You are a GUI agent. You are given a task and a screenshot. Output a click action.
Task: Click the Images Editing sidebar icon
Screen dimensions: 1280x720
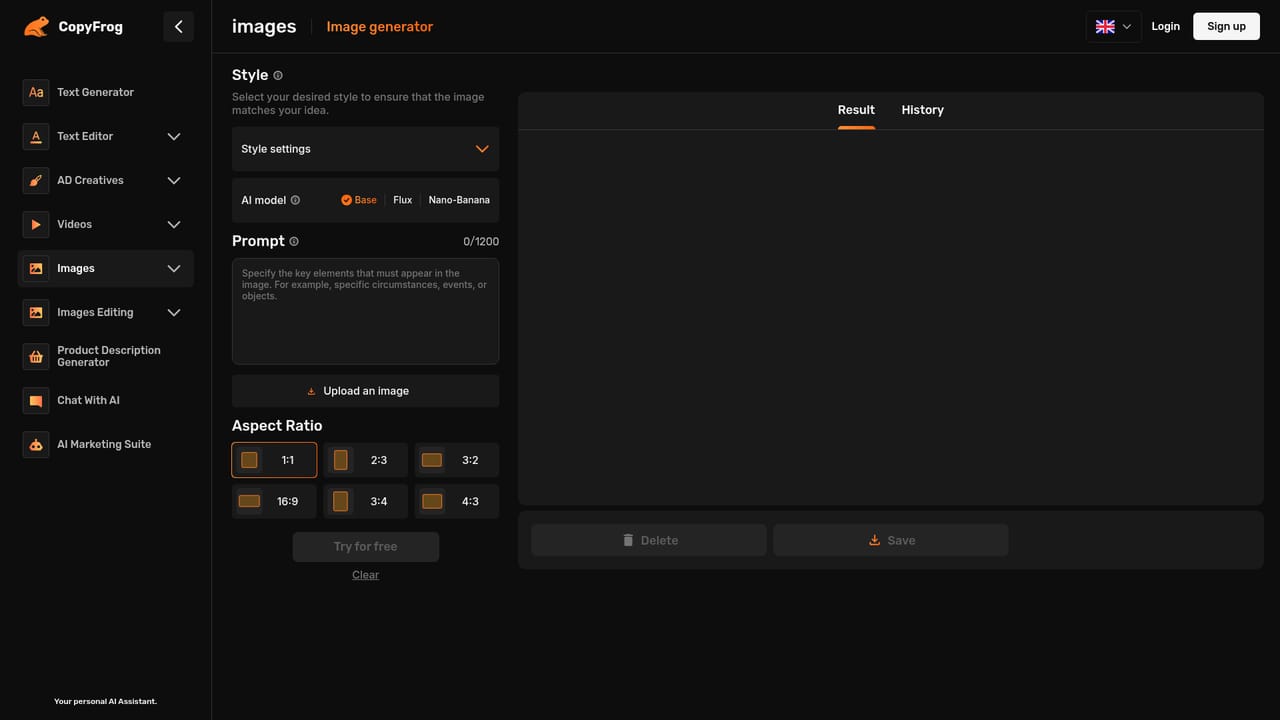tap(36, 312)
